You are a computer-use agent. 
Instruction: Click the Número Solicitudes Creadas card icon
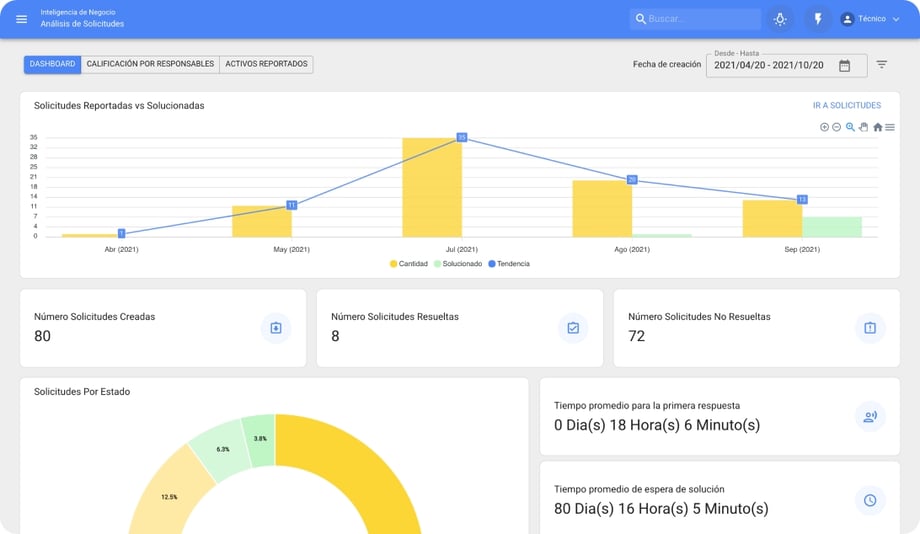click(x=276, y=328)
